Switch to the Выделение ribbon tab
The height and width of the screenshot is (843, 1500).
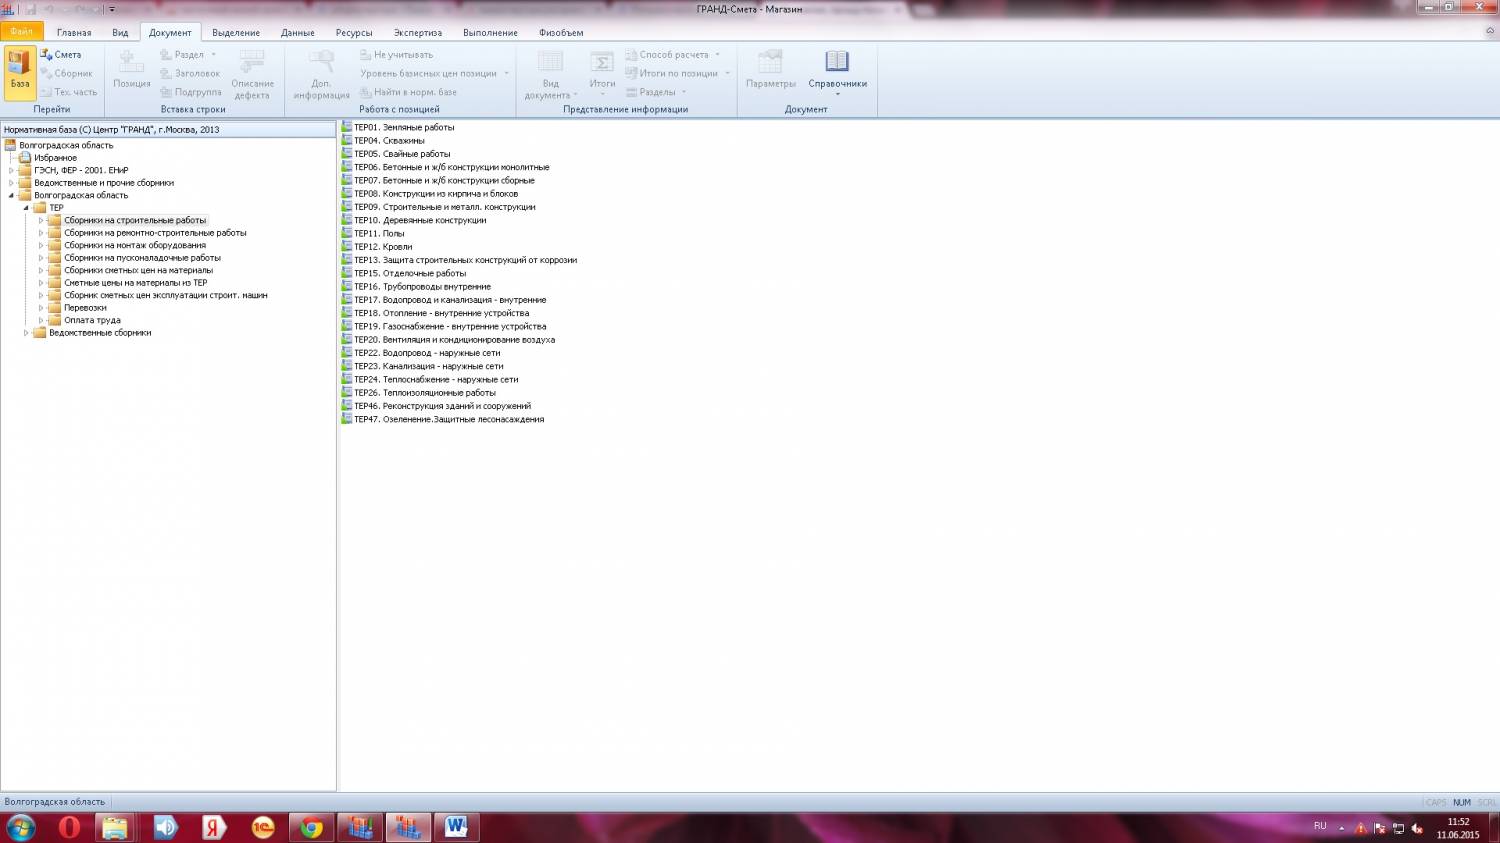[236, 33]
